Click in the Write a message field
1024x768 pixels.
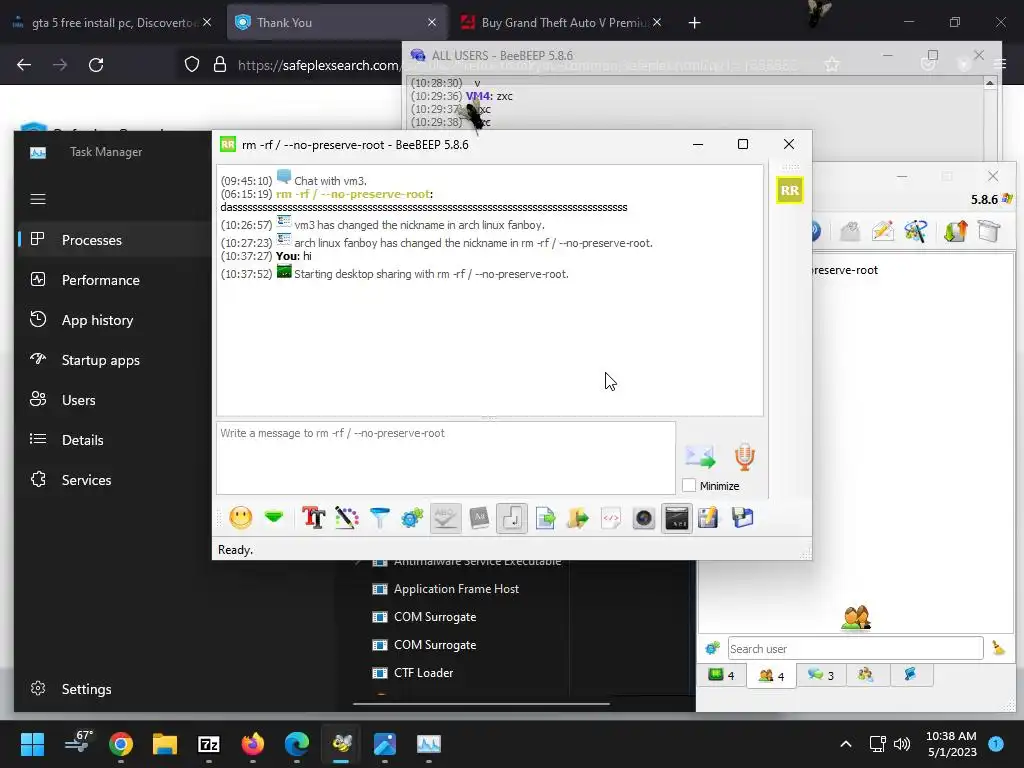[446, 458]
